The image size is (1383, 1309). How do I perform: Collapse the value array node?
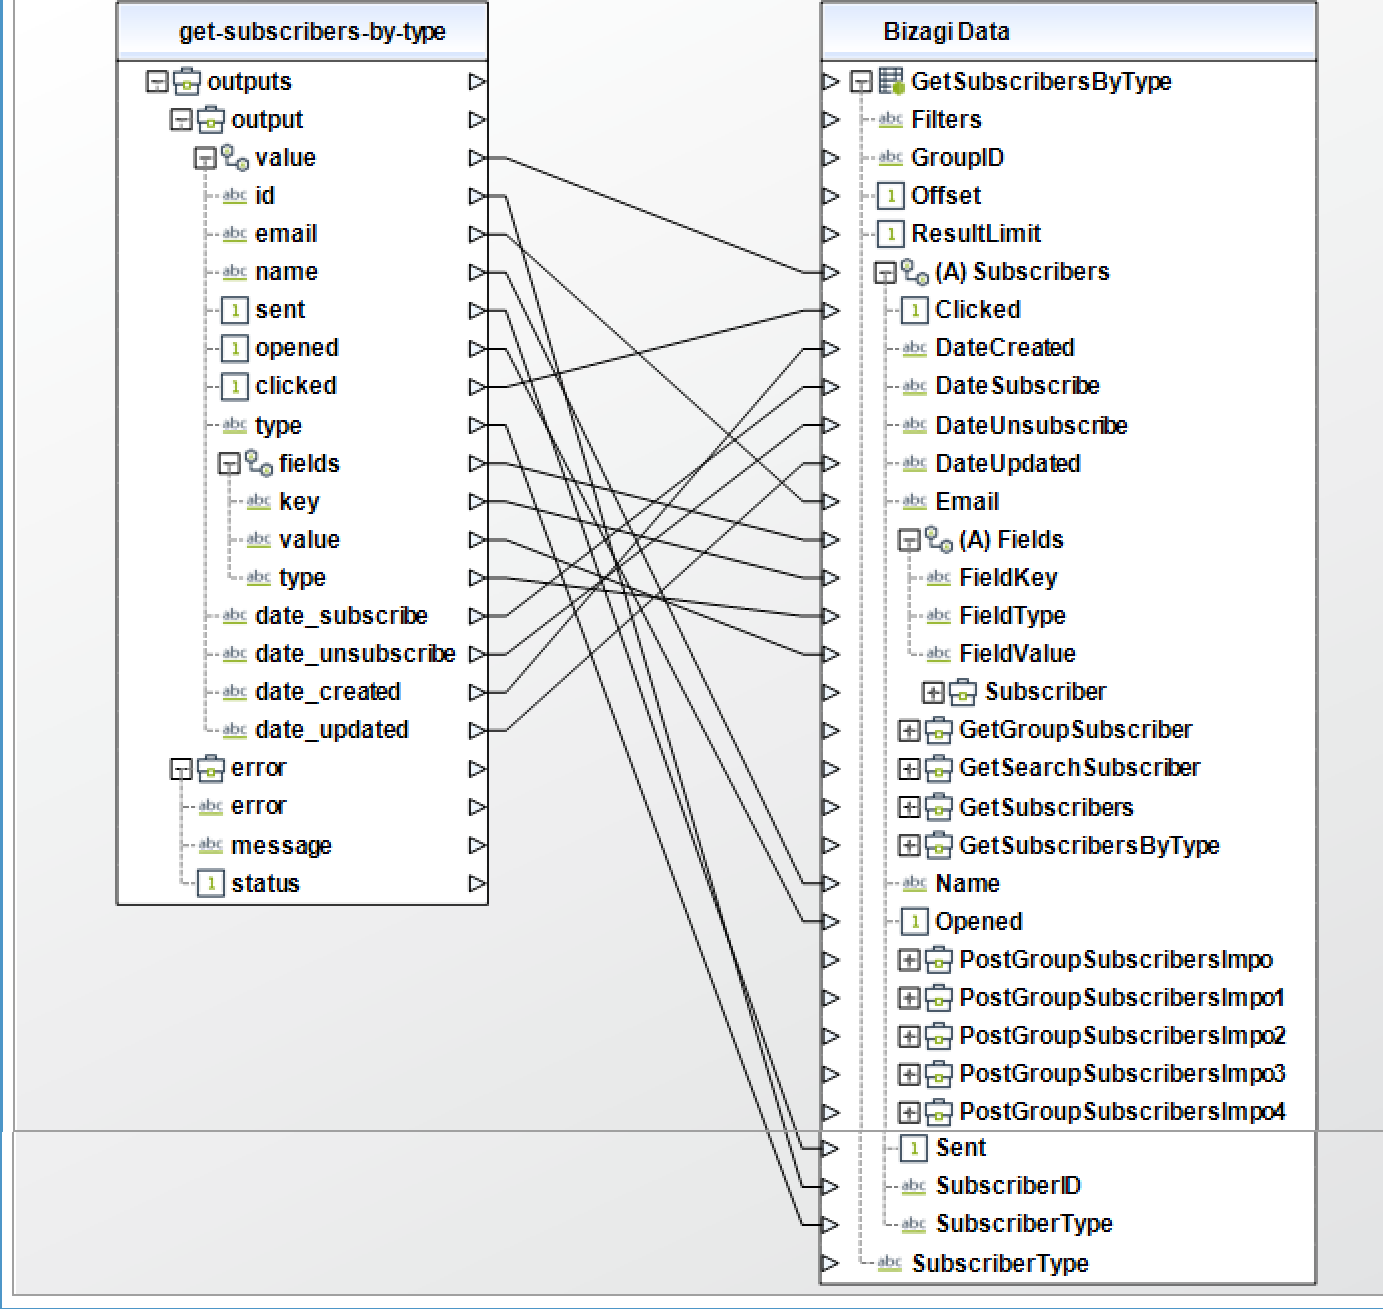click(x=205, y=158)
